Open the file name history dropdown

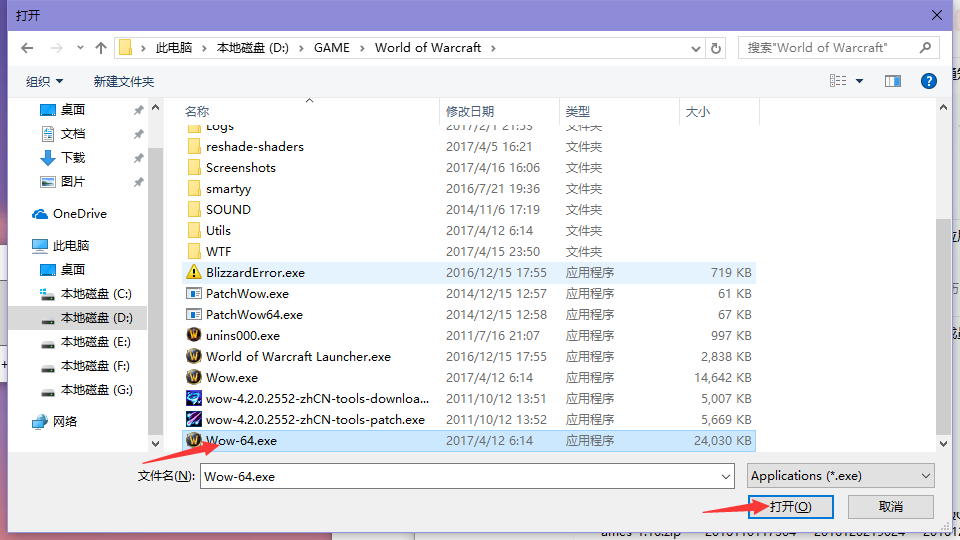[726, 476]
